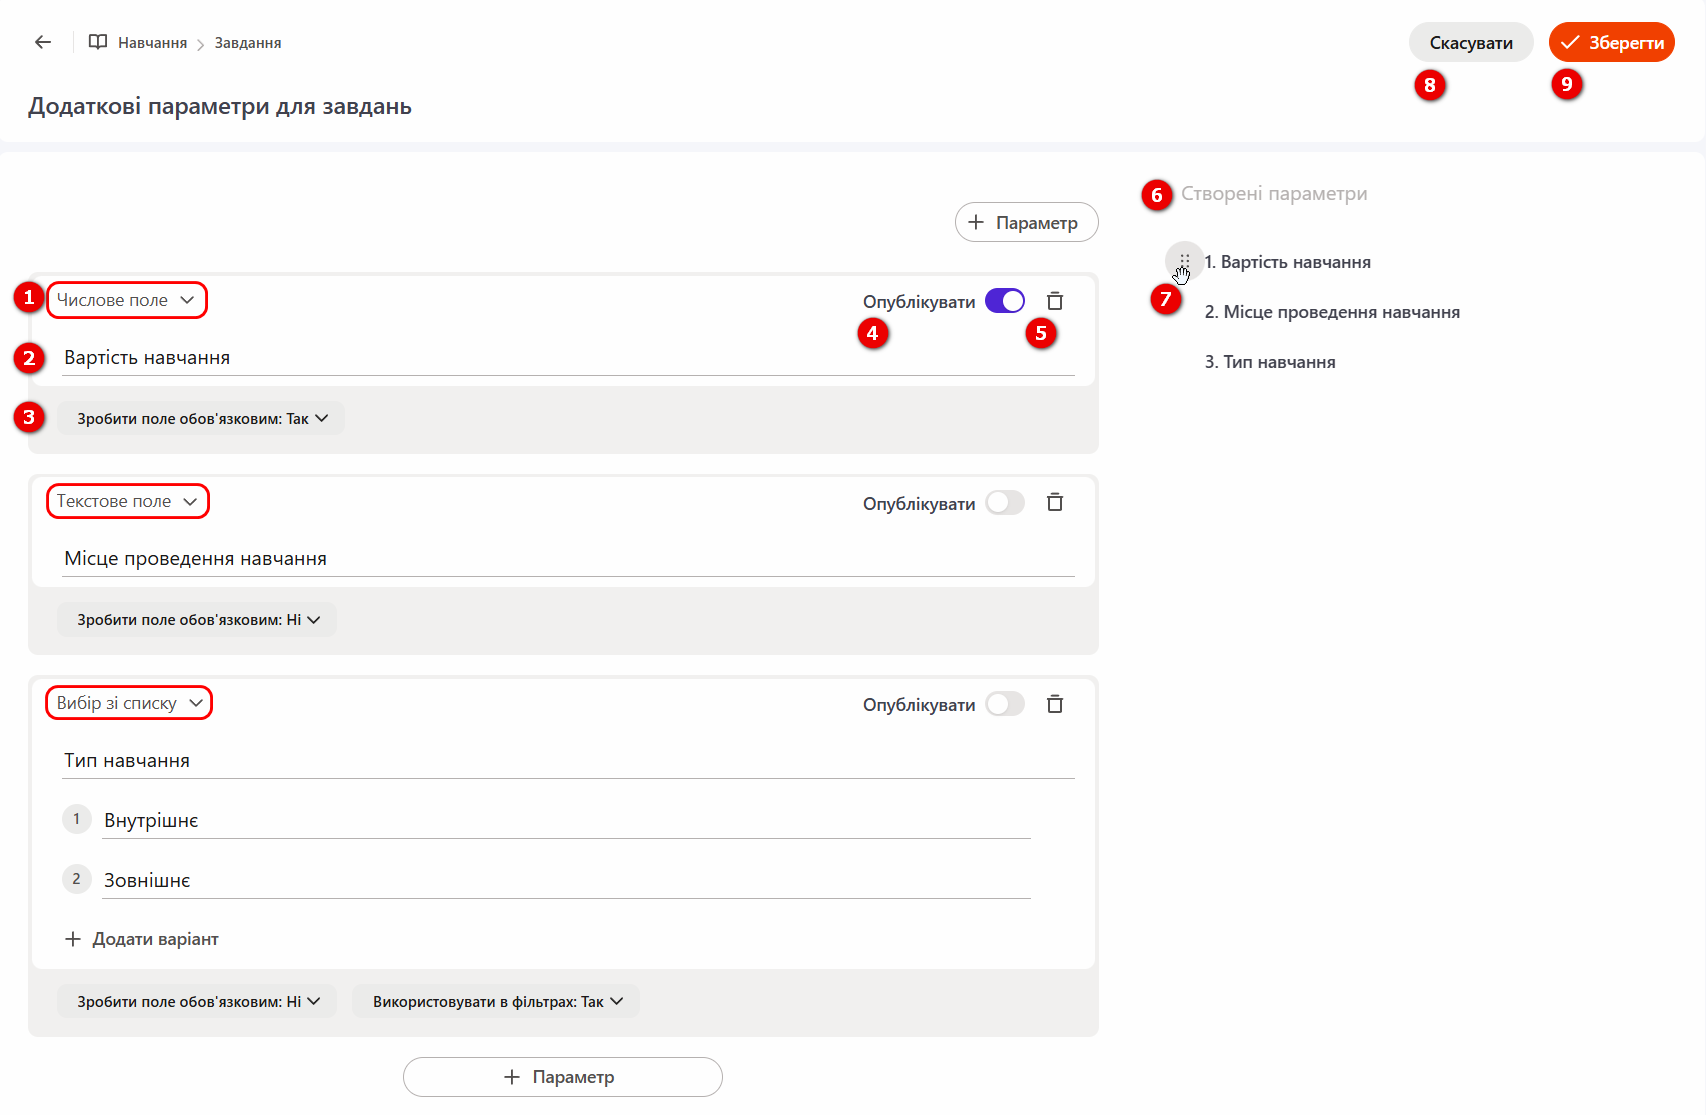Click the Скасувати button
Image resolution: width=1706 pixels, height=1115 pixels.
click(x=1470, y=43)
